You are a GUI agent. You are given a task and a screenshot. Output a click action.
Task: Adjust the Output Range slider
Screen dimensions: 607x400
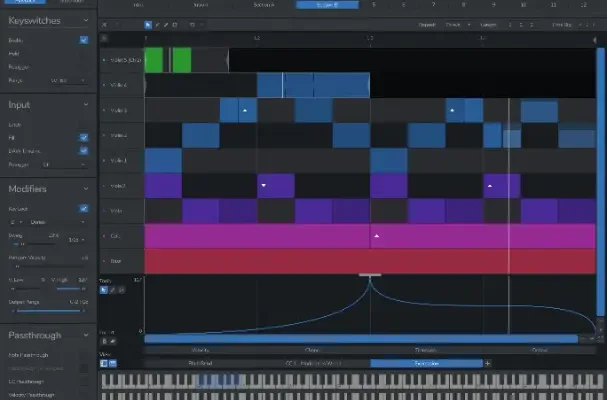50,309
